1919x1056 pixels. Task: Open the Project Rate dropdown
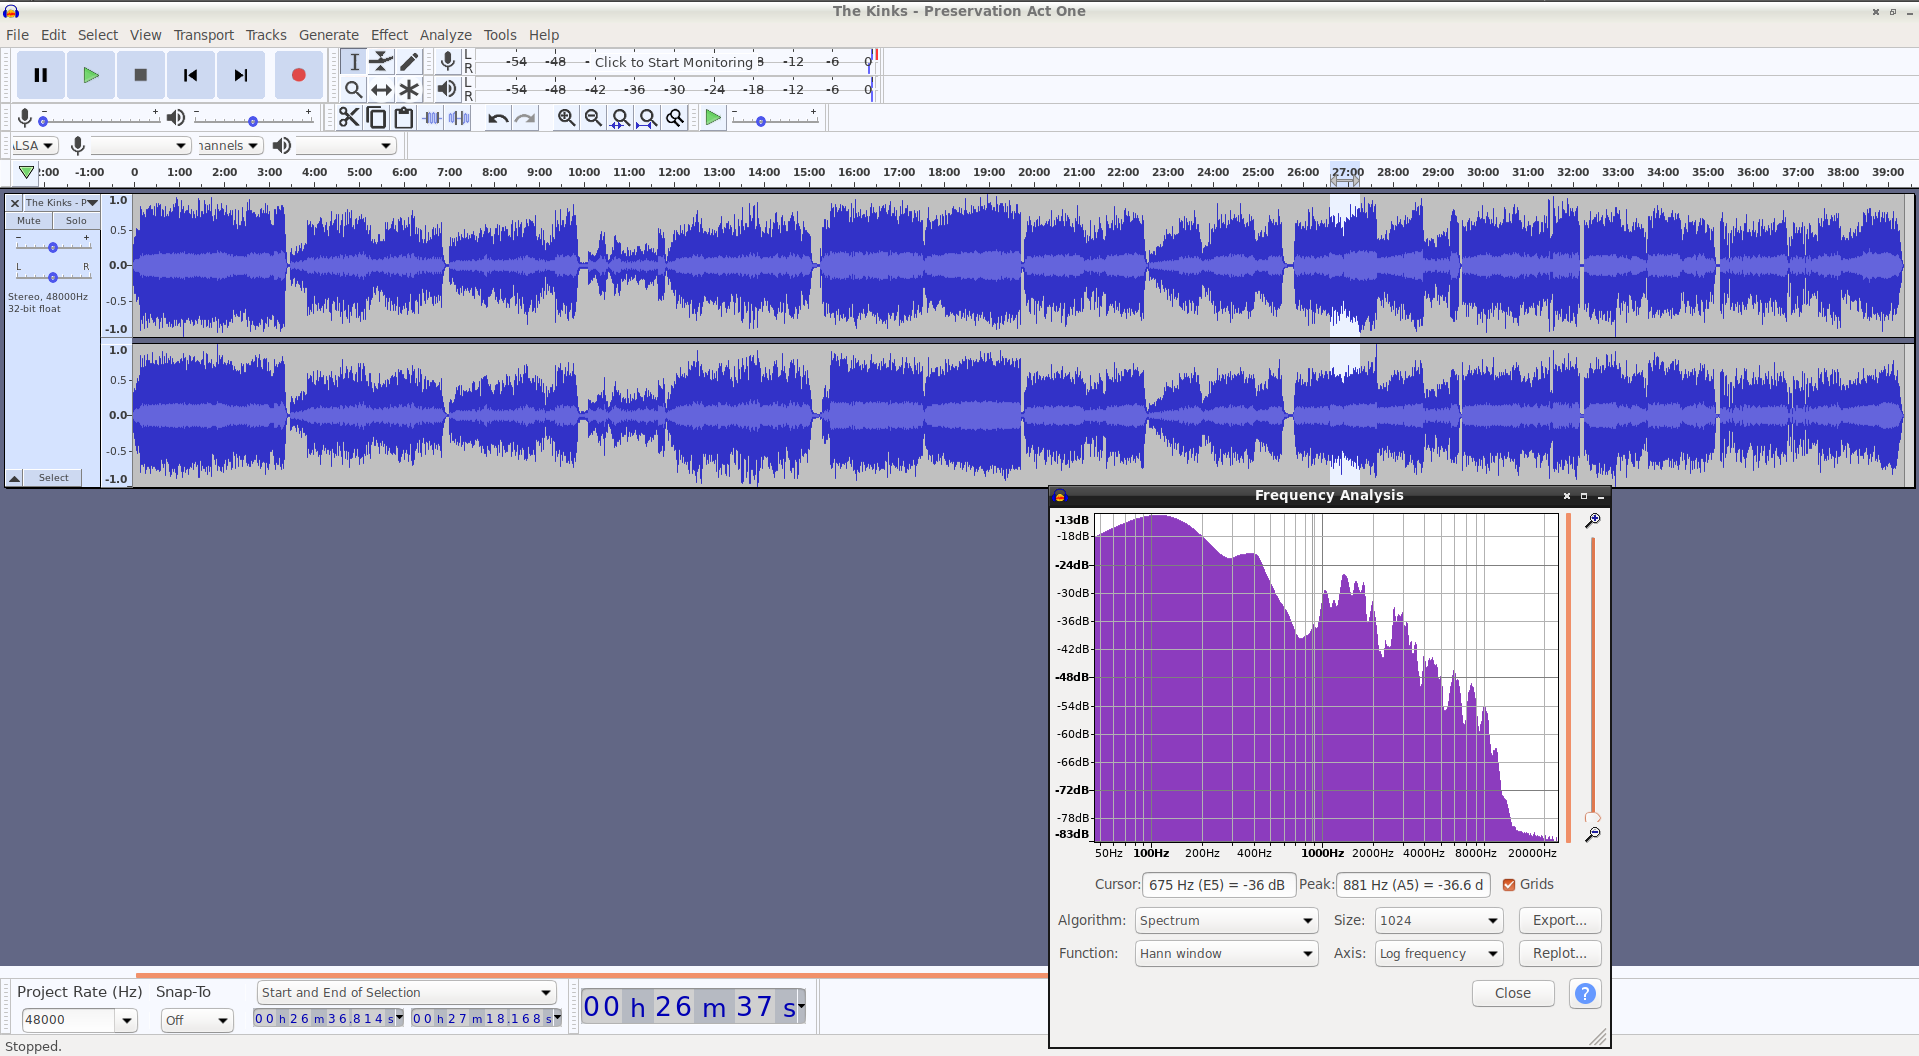[127, 1020]
